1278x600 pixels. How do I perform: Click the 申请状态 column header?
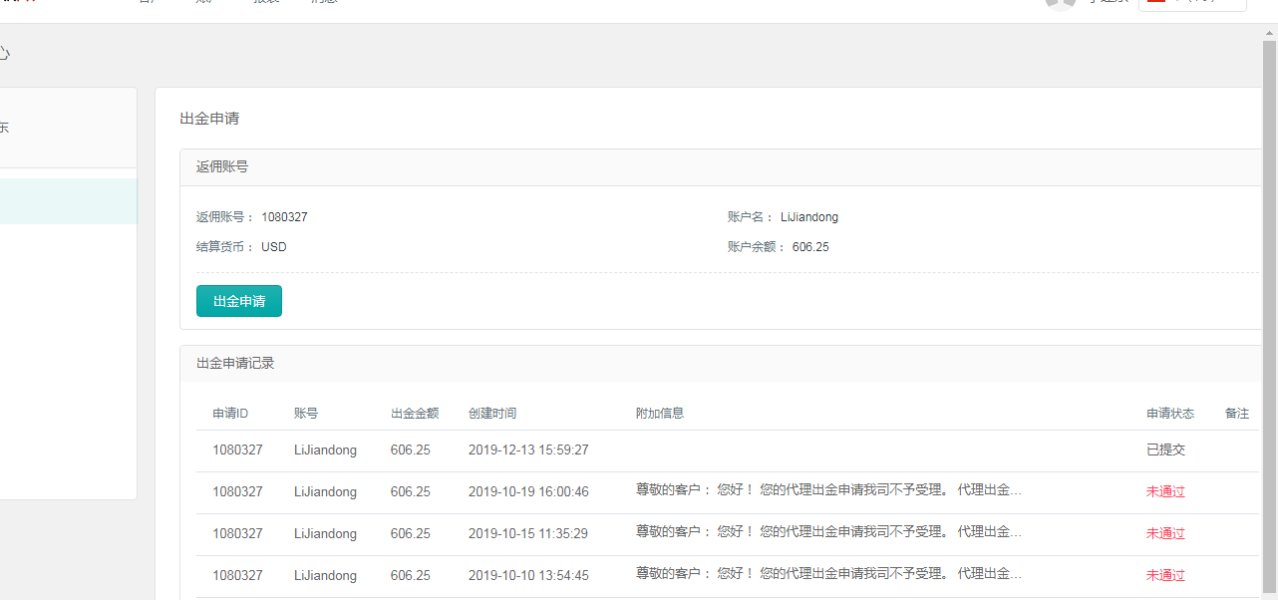[x=1170, y=414]
